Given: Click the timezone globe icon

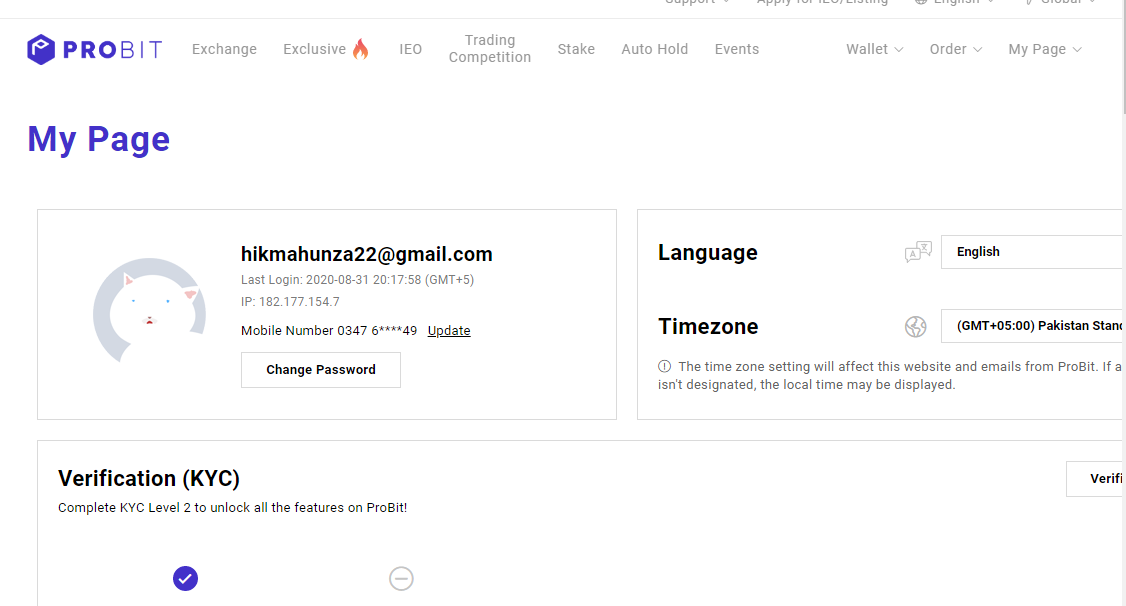Looking at the screenshot, I should click(916, 326).
